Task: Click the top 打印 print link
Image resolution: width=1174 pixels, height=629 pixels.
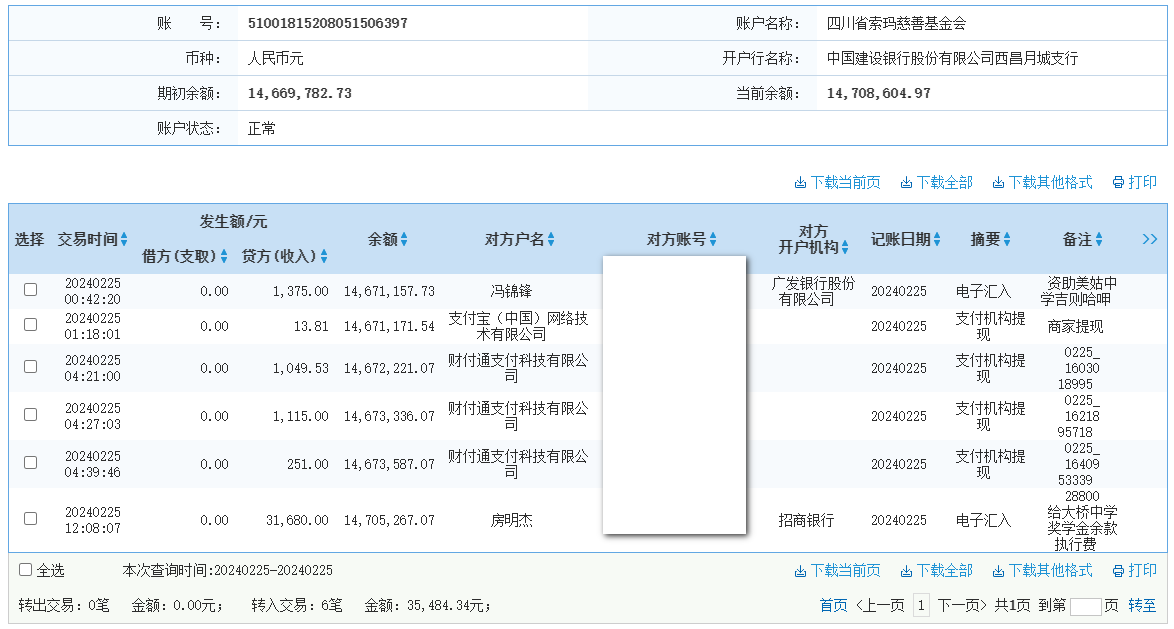Action: coord(1134,182)
